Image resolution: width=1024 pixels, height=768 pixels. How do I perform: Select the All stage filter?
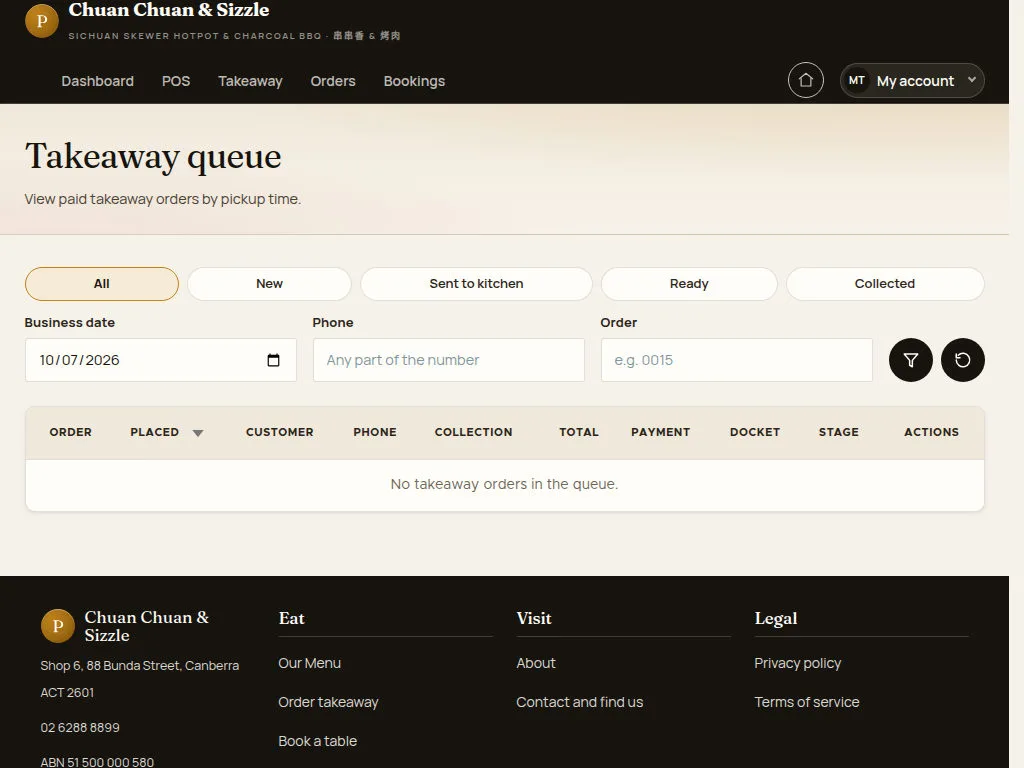[x=102, y=283]
